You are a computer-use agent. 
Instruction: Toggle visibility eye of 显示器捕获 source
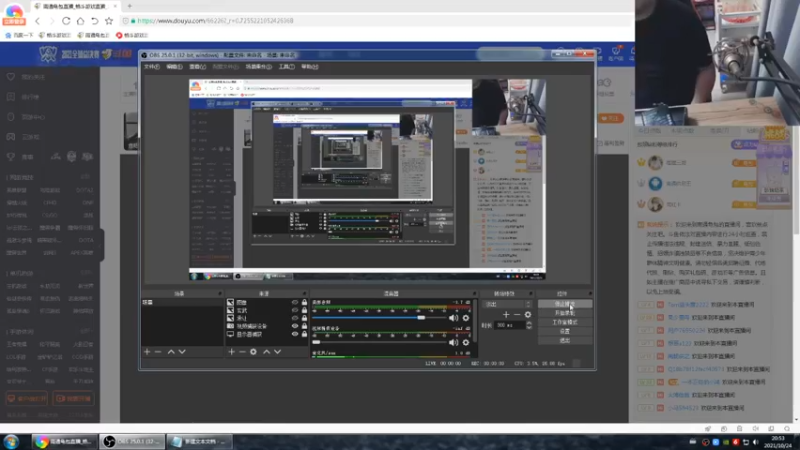pos(295,334)
